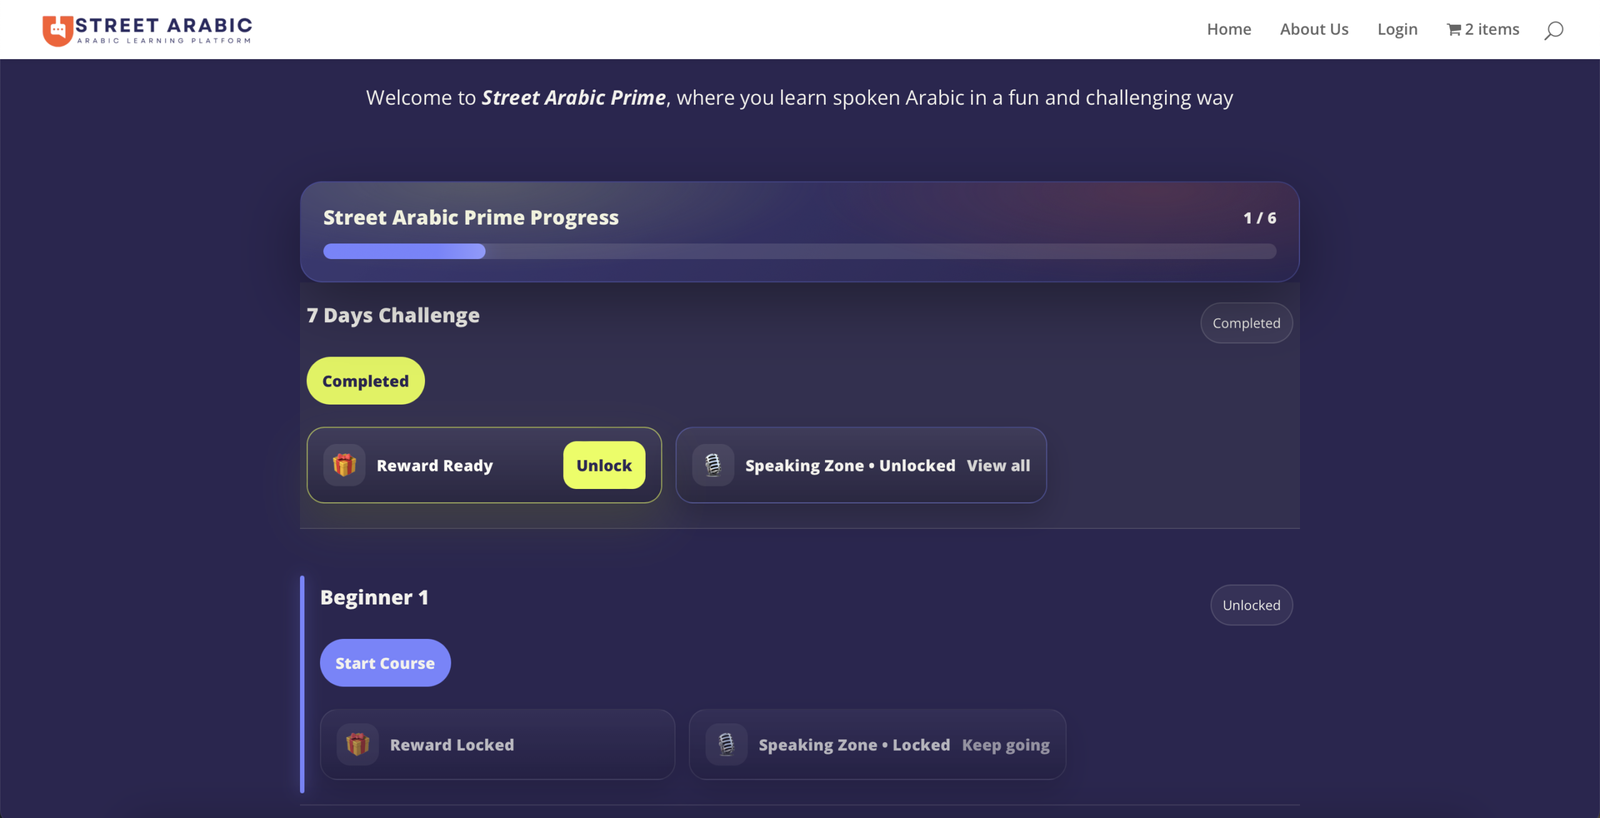1600x818 pixels.
Task: Click Keep going beside Speaking Zone Locked
Action: (x=1005, y=744)
